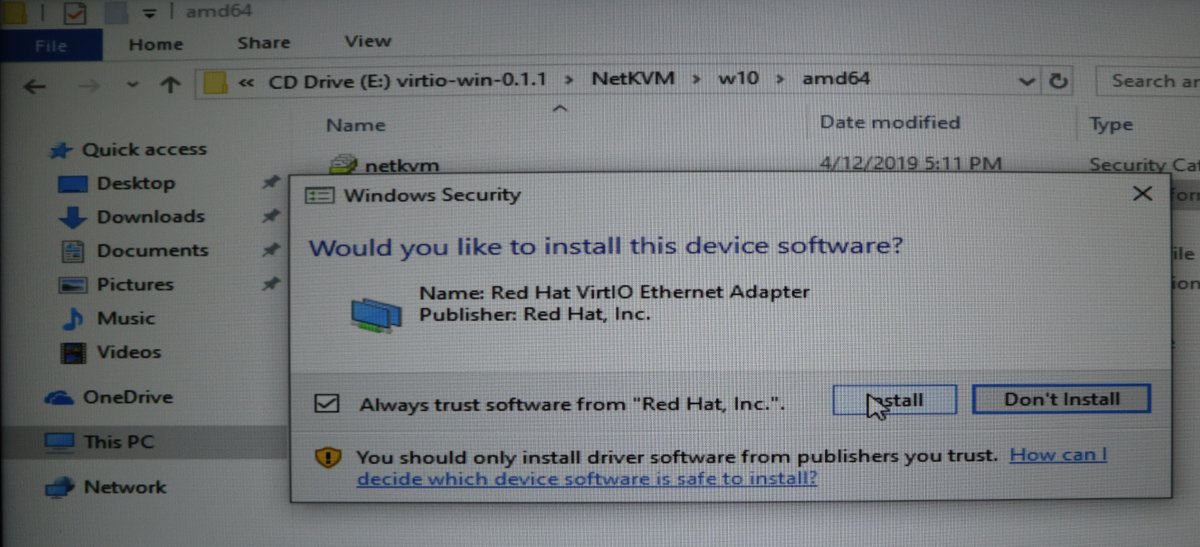Switch to the View ribbon tab
Viewport: 1200px width, 547px height.
click(367, 42)
